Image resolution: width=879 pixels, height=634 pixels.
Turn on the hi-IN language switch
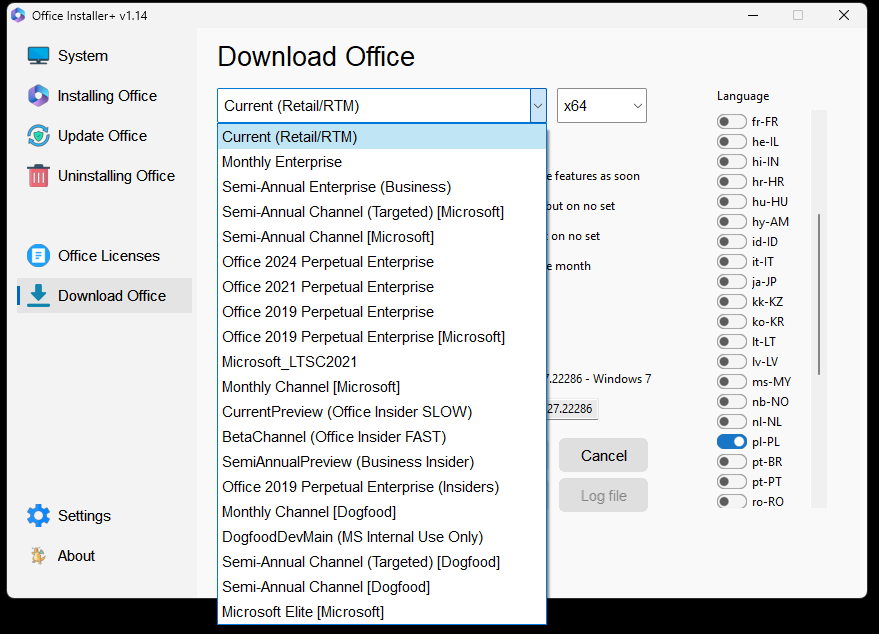coord(732,161)
